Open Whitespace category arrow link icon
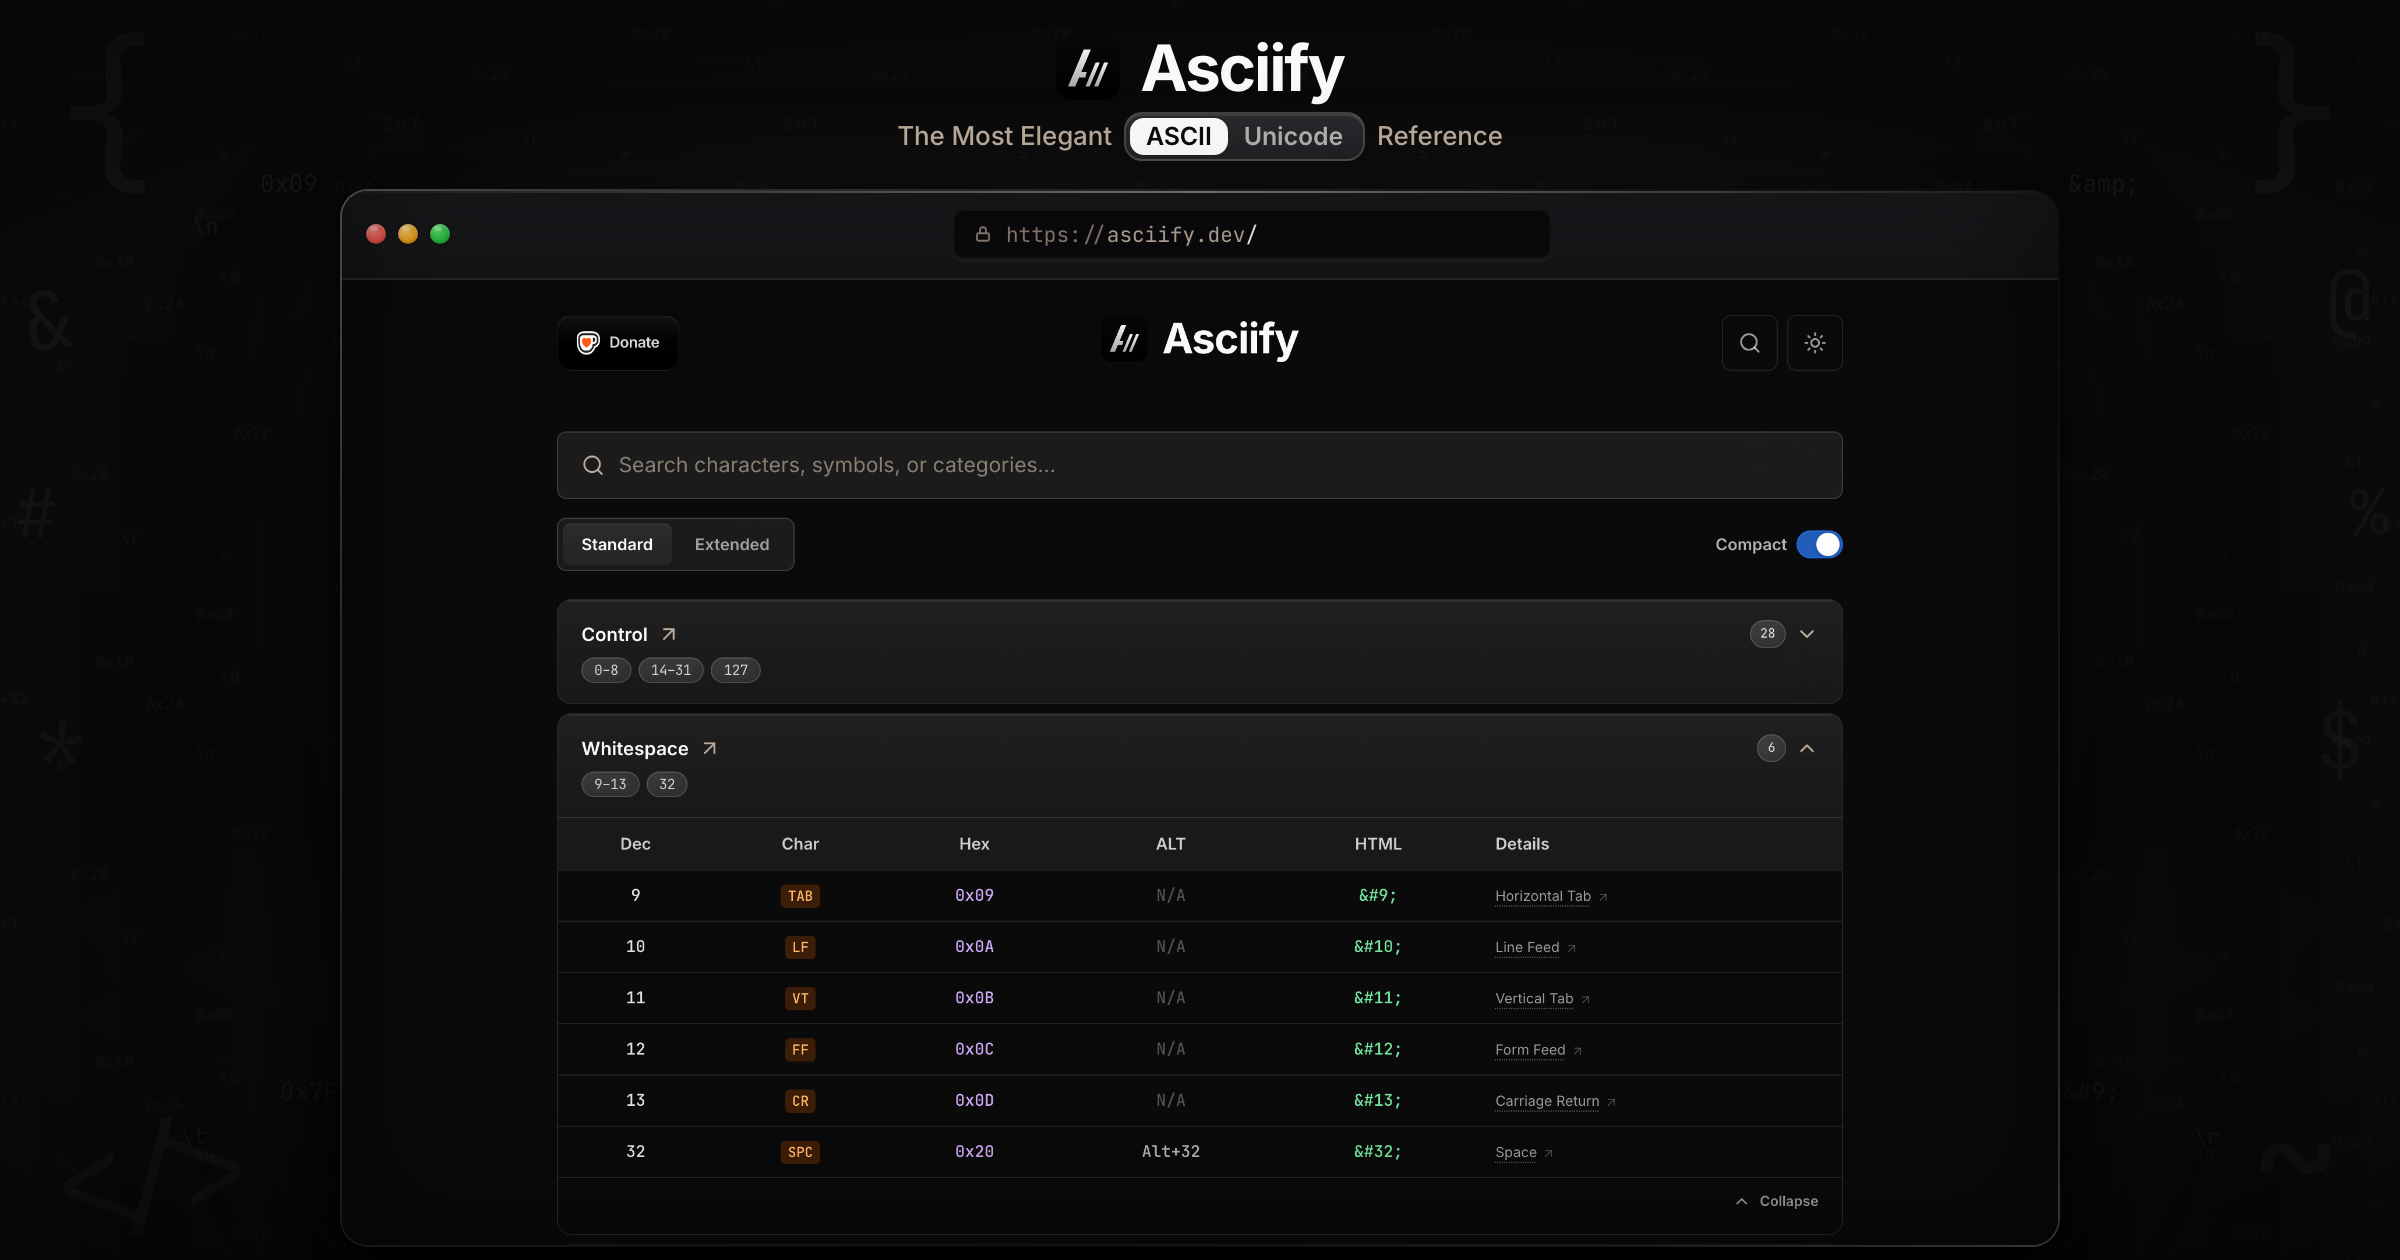 pyautogui.click(x=710, y=748)
